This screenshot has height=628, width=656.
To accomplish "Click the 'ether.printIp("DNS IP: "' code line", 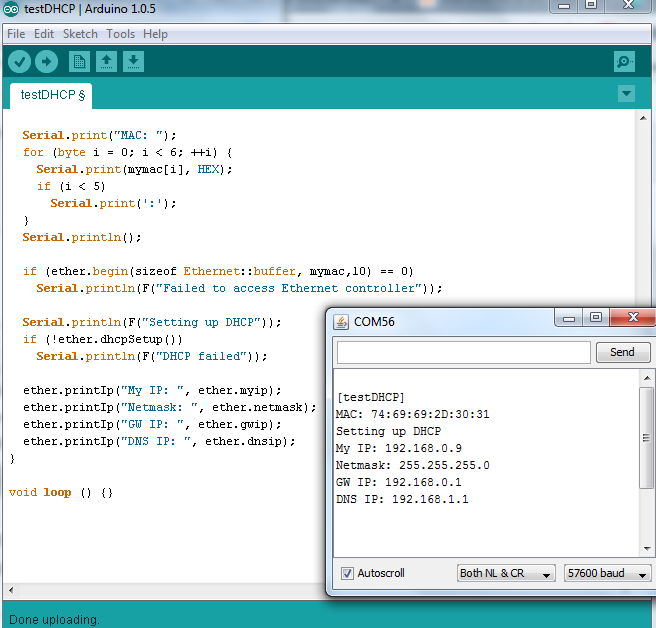I will point(159,441).
